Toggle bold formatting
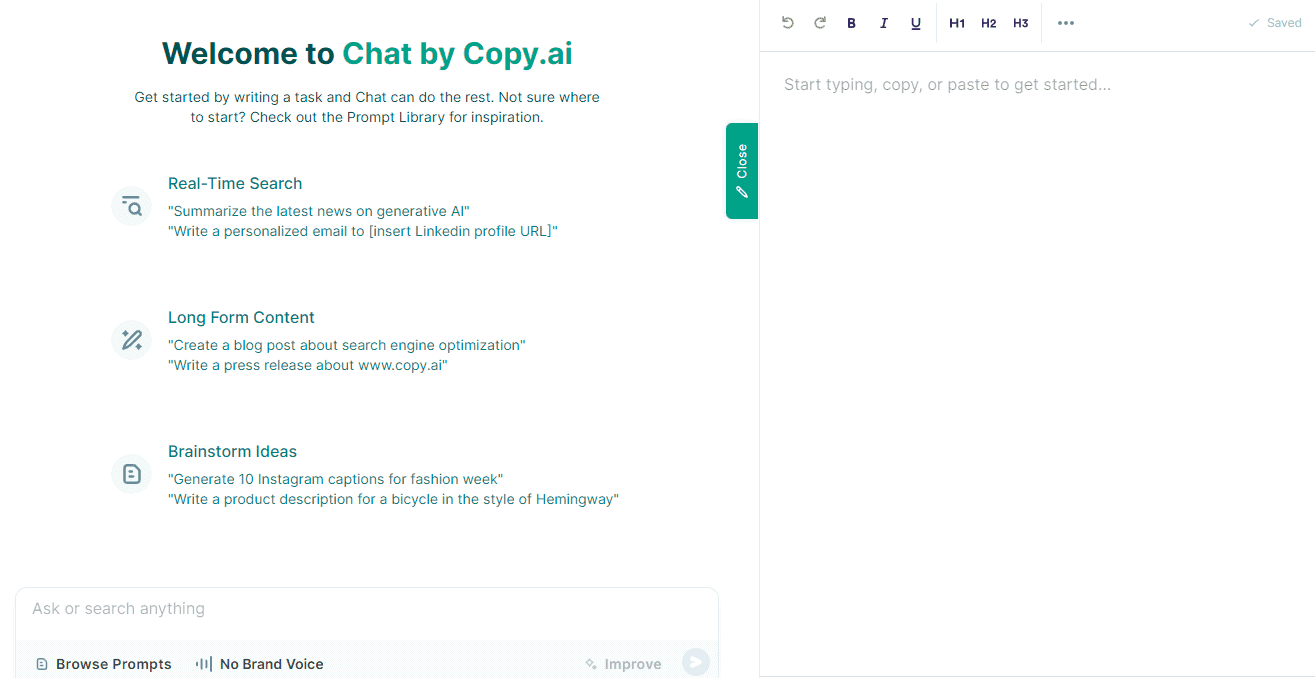This screenshot has height=678, width=1315. pos(851,22)
